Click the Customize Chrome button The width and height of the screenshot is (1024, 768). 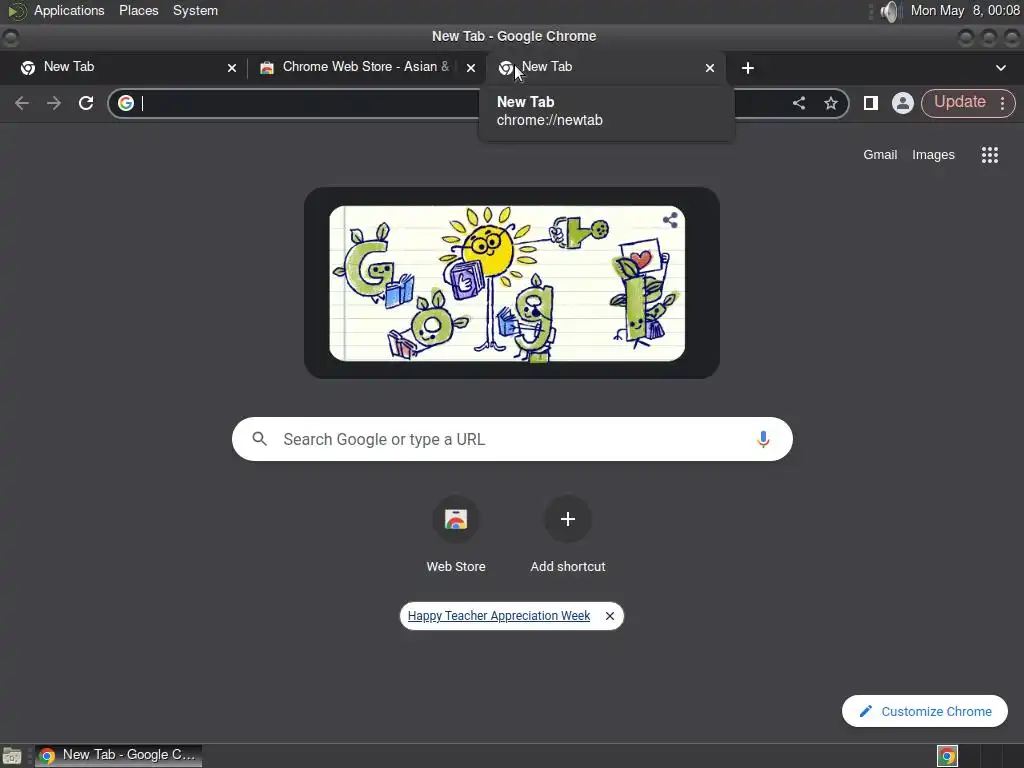point(924,711)
